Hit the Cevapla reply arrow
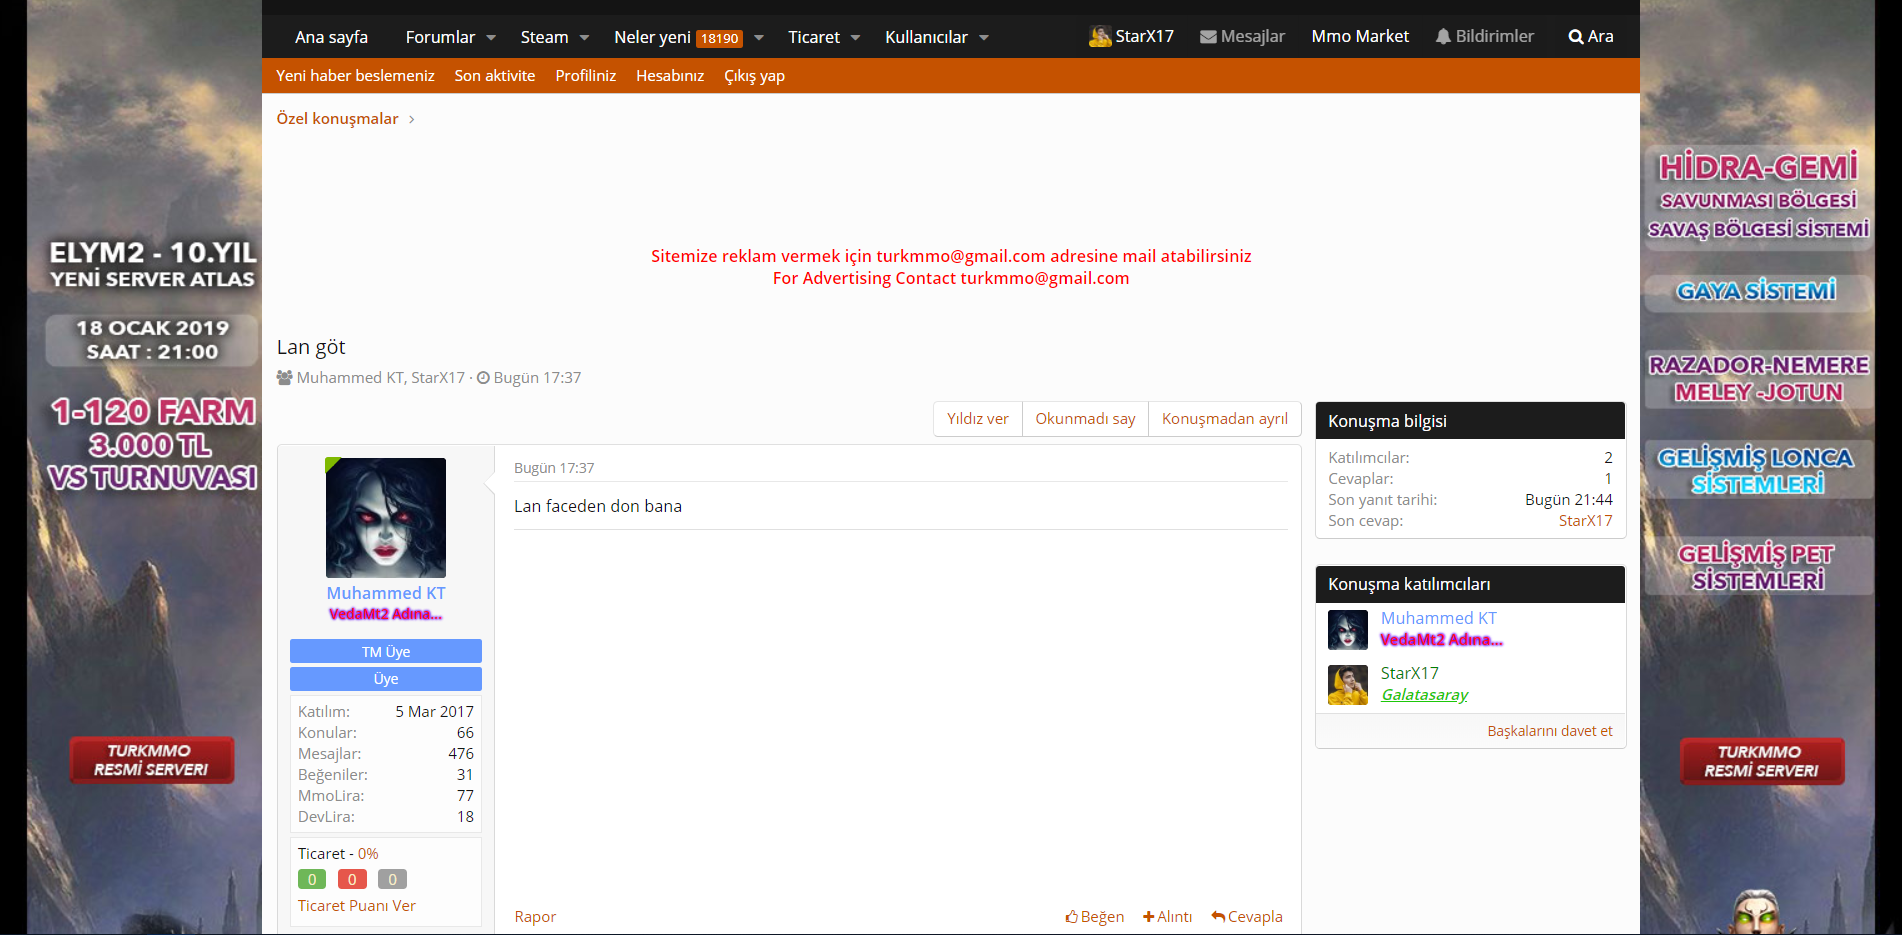Image resolution: width=1902 pixels, height=935 pixels. click(x=1217, y=917)
